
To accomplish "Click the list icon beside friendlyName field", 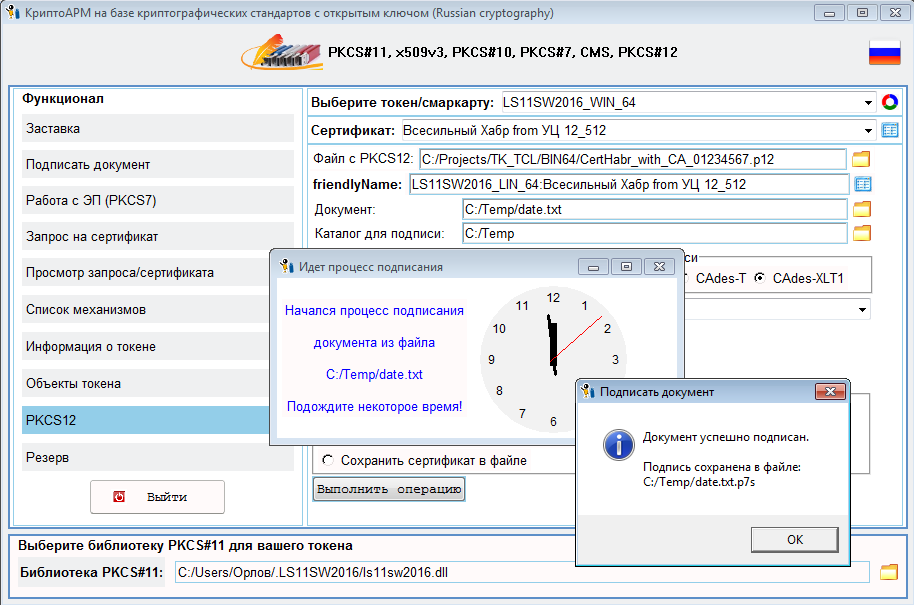I will 863,184.
